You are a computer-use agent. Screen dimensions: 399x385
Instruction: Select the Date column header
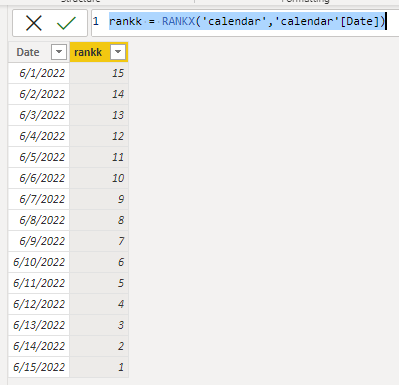tap(39, 52)
